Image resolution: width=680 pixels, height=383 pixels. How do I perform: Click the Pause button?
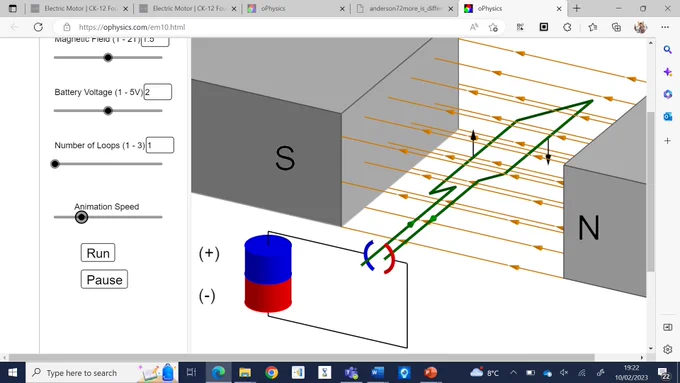(104, 280)
